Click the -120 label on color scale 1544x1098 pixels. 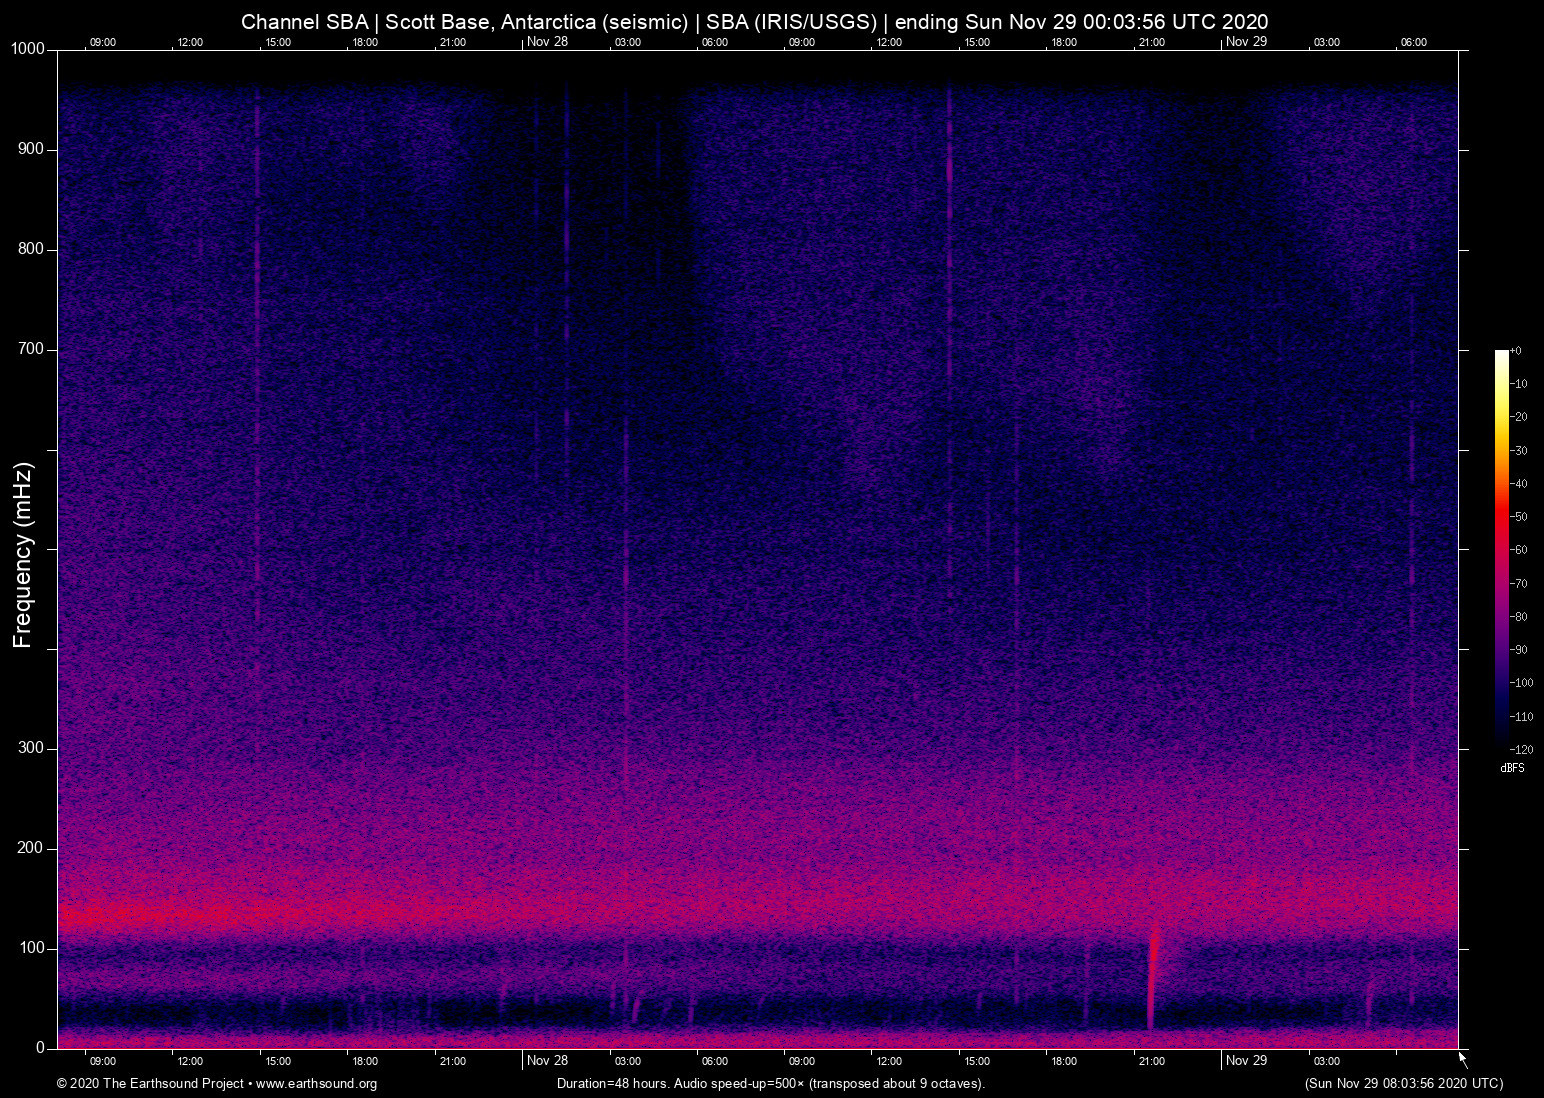(1522, 749)
